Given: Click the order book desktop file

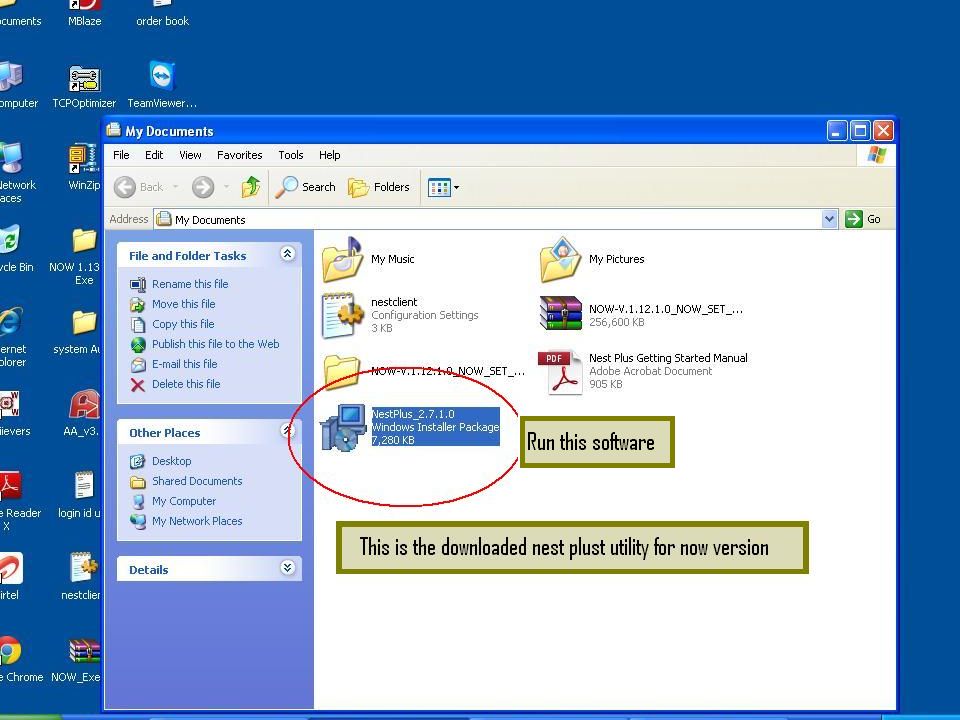Looking at the screenshot, I should [162, 13].
